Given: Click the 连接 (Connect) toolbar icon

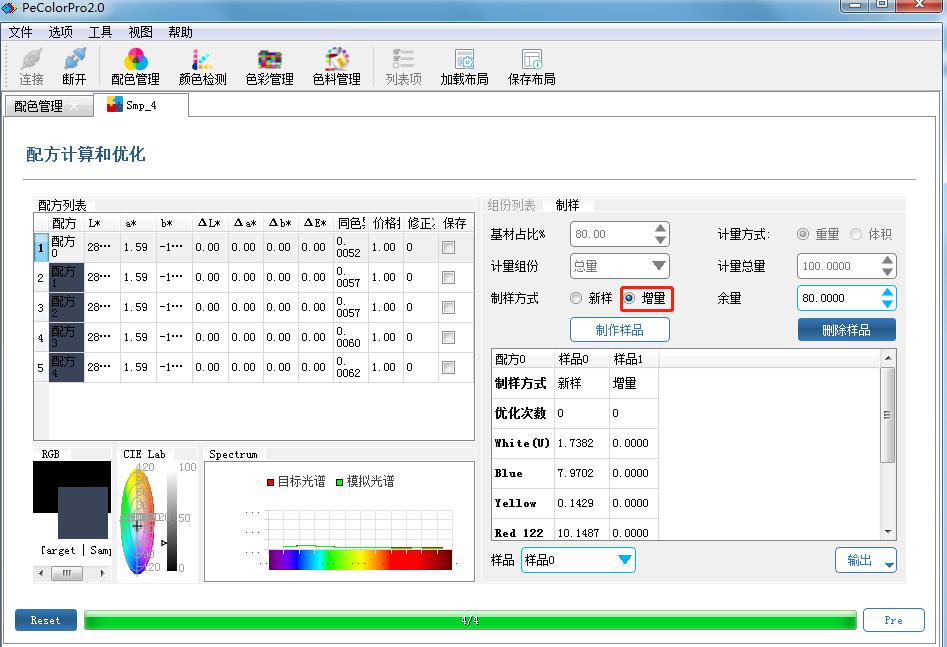Looking at the screenshot, I should [32, 66].
